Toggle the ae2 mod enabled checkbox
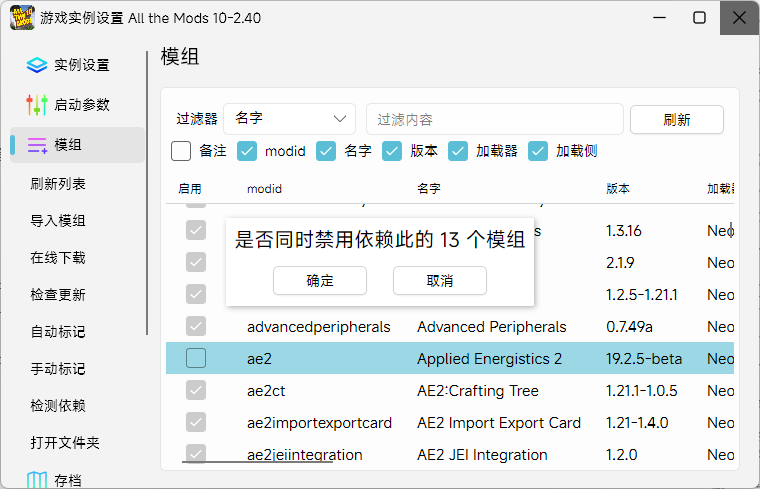 [196, 358]
